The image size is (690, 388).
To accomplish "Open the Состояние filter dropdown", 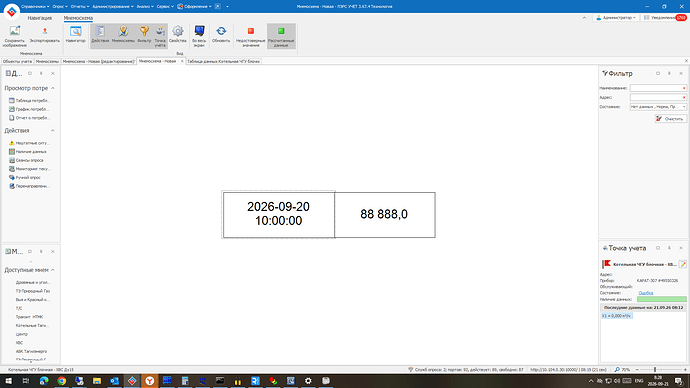I will (x=658, y=107).
